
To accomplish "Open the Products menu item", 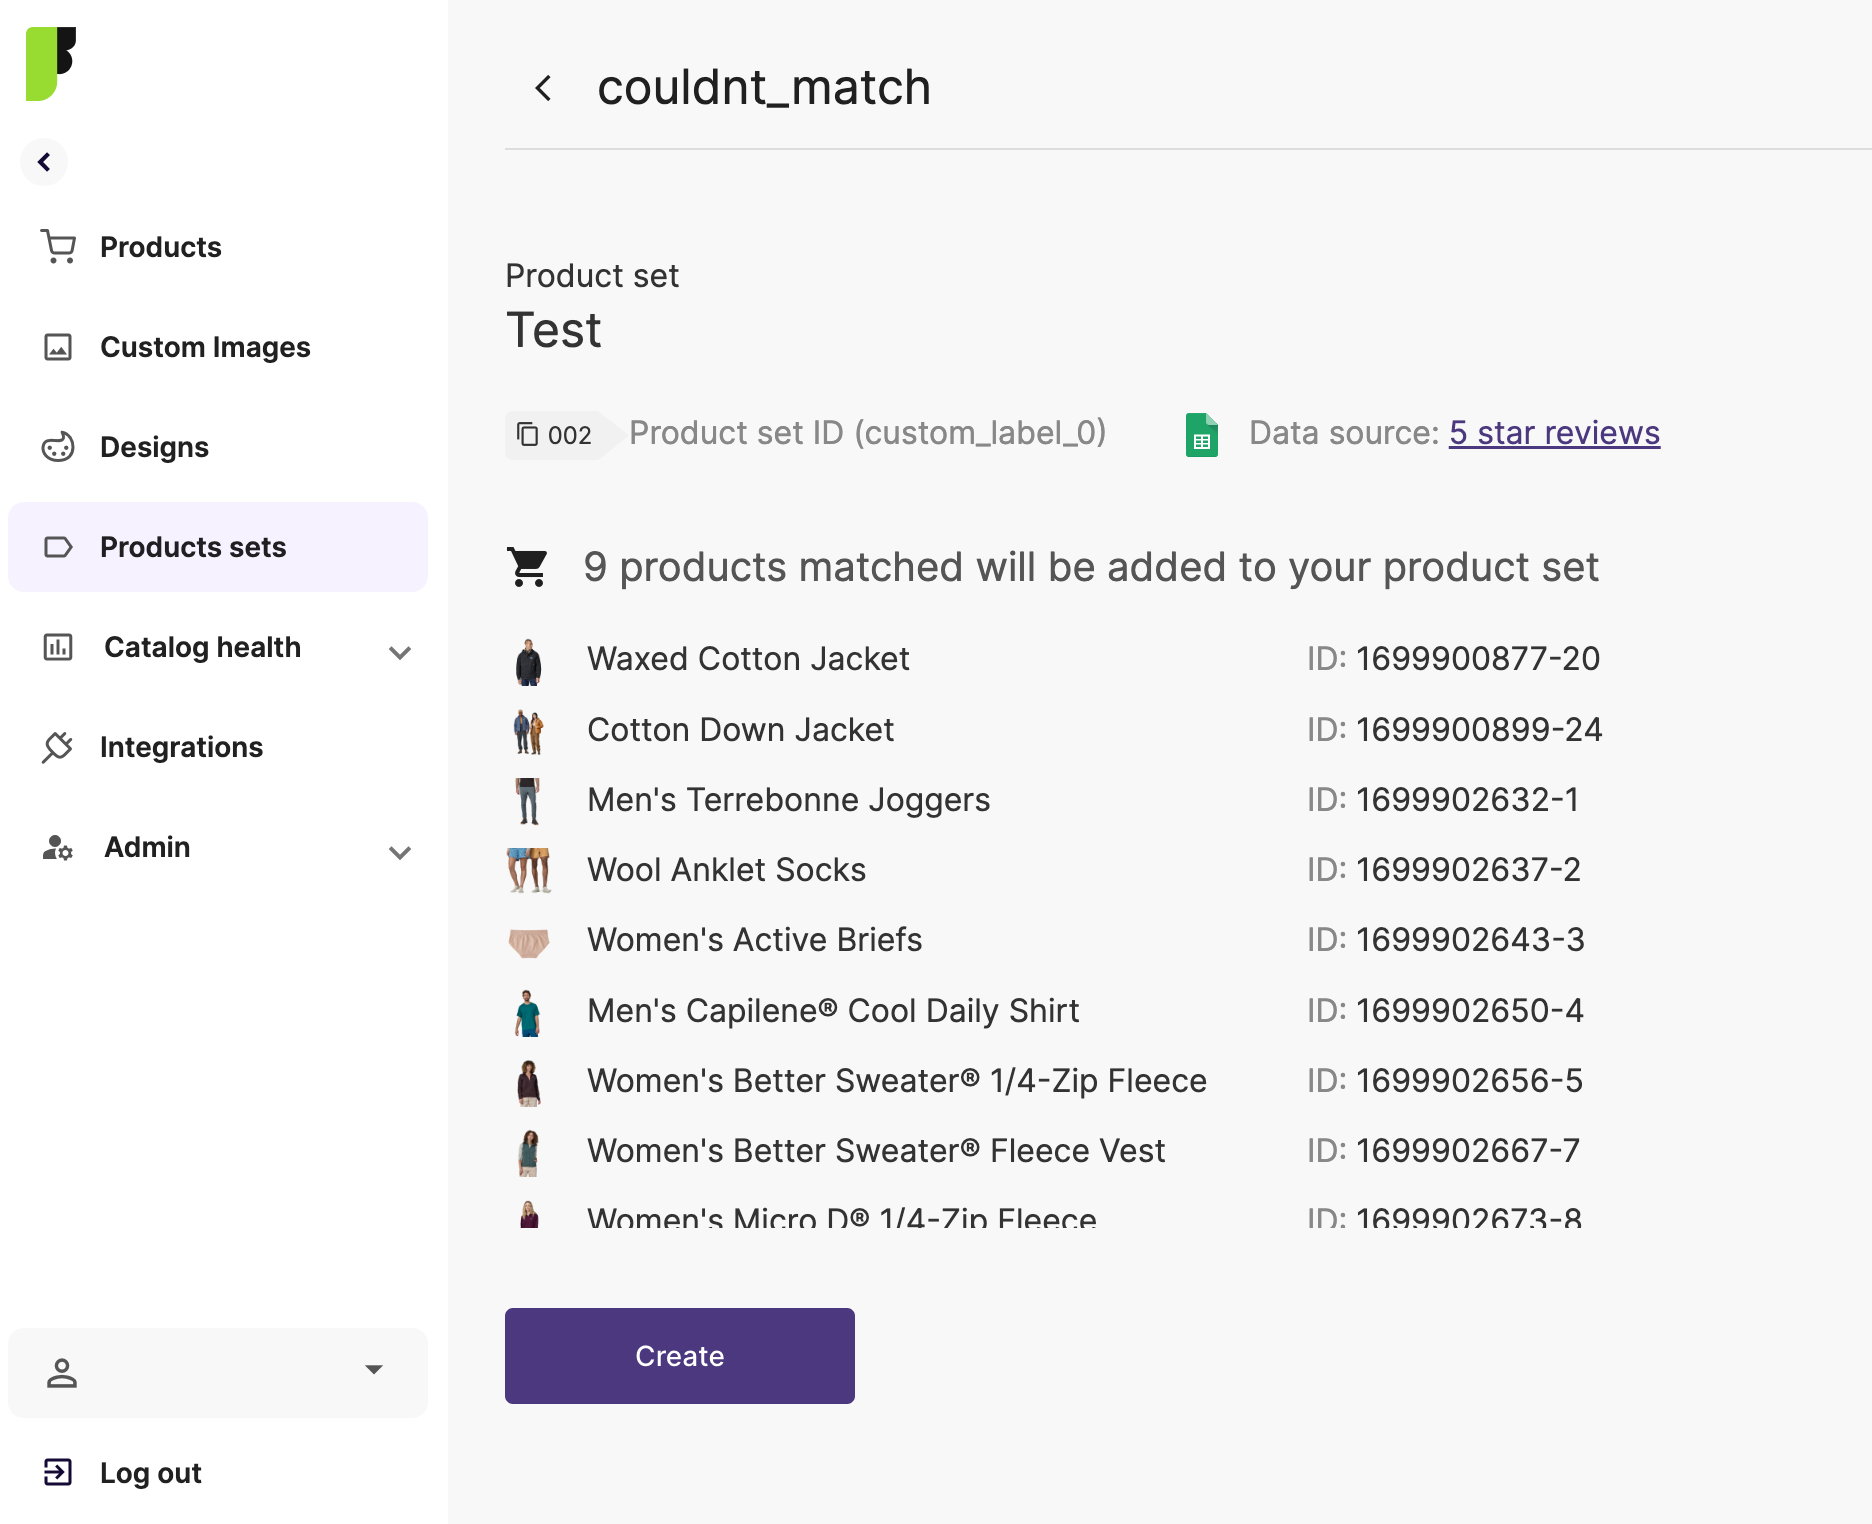I will tap(160, 247).
